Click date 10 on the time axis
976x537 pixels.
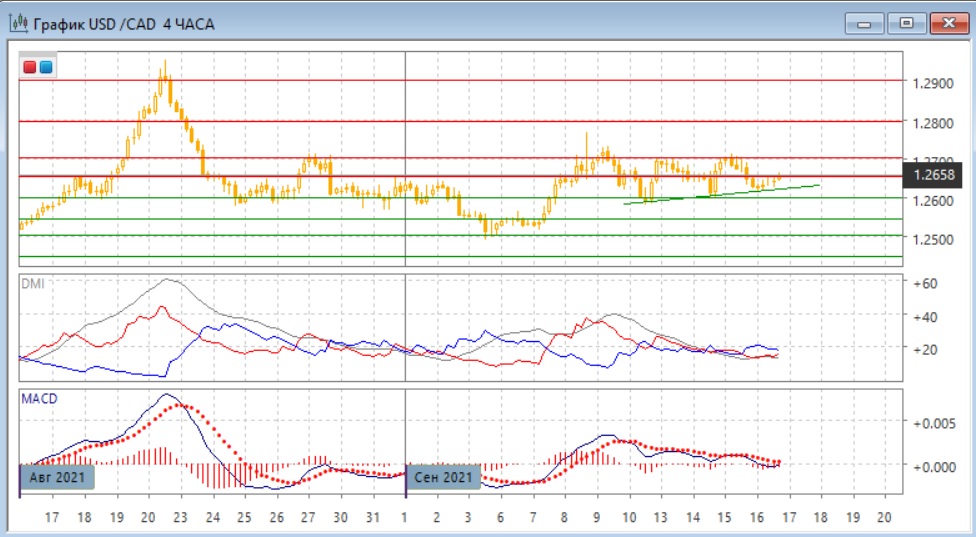click(x=629, y=518)
